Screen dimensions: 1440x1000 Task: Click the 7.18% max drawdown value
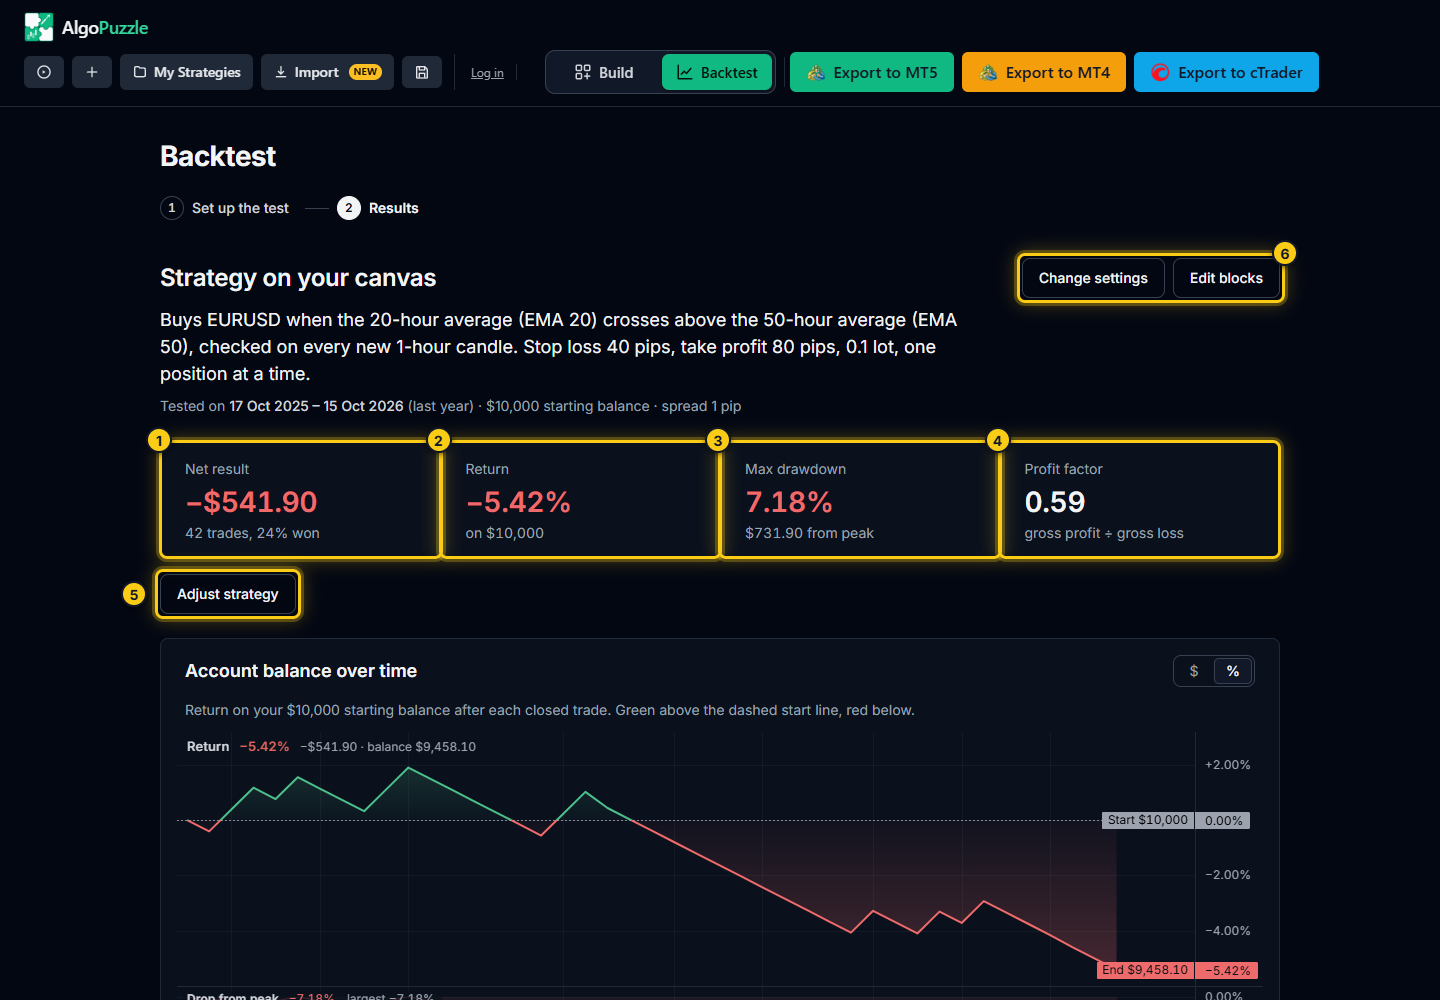(x=789, y=502)
